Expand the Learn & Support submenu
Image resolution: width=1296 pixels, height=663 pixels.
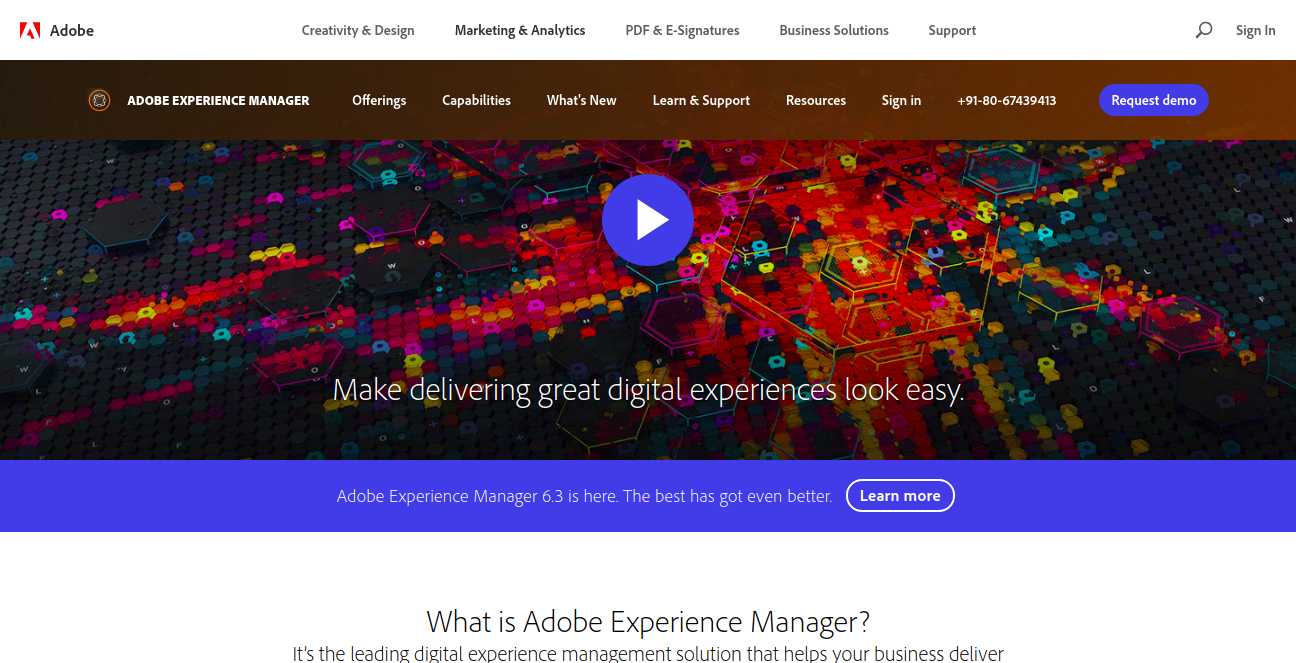pos(701,100)
